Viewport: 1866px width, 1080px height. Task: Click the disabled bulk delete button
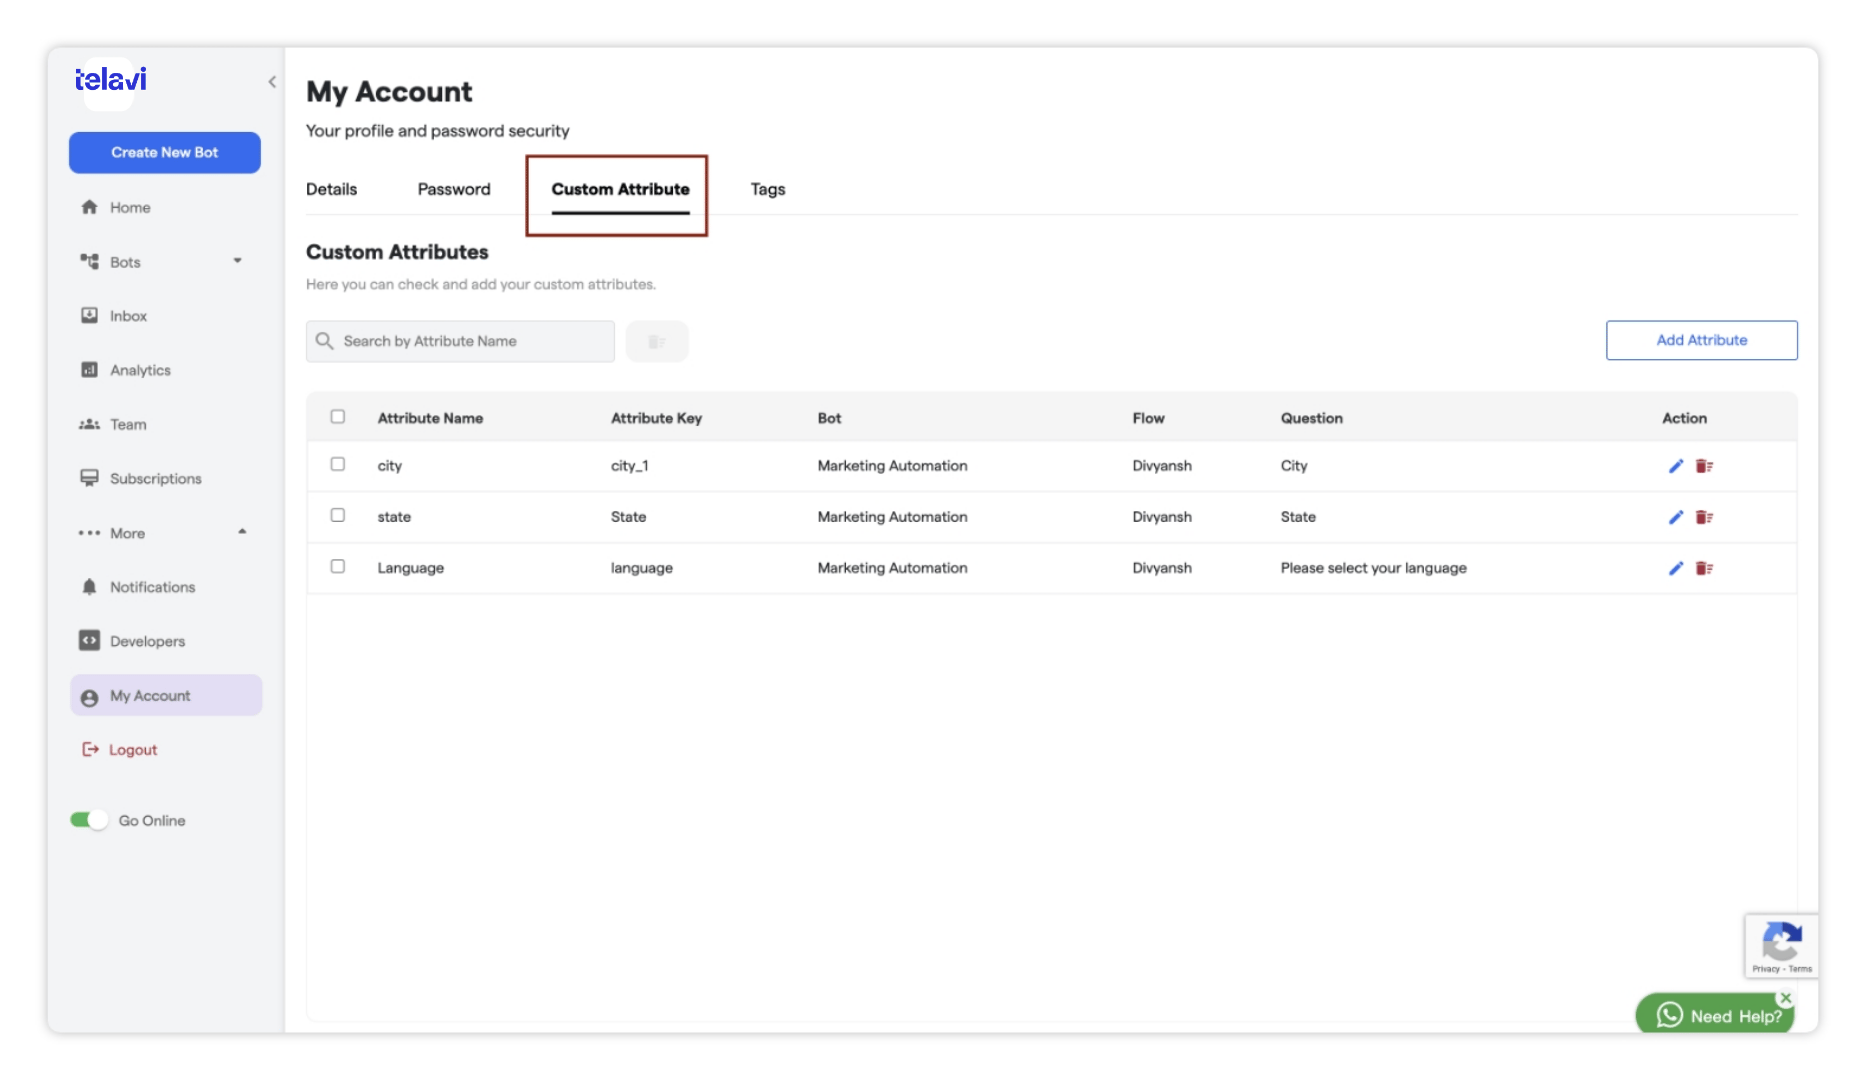point(657,341)
